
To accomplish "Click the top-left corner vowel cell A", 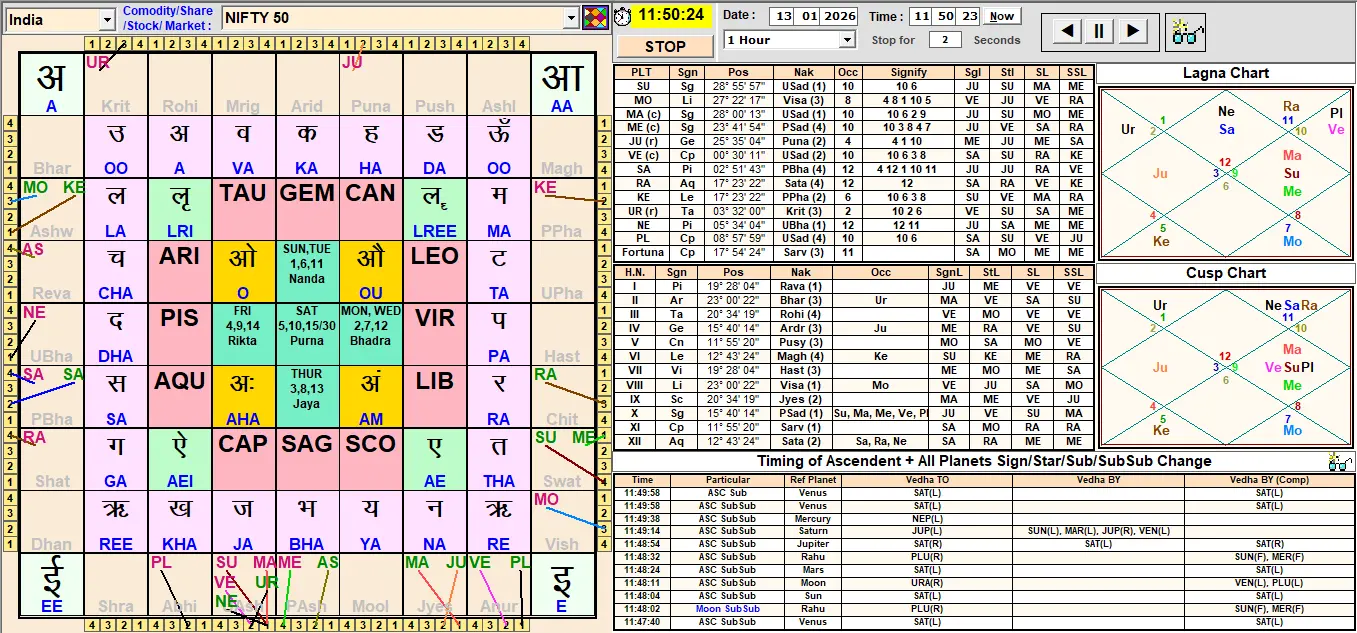I will [52, 84].
